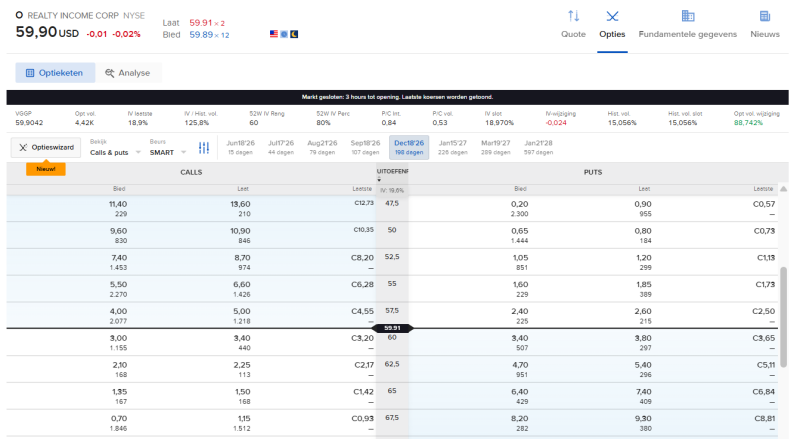Screen dimensions: 800x439
Task: Click the moon after-hours icon
Action: click(294, 34)
